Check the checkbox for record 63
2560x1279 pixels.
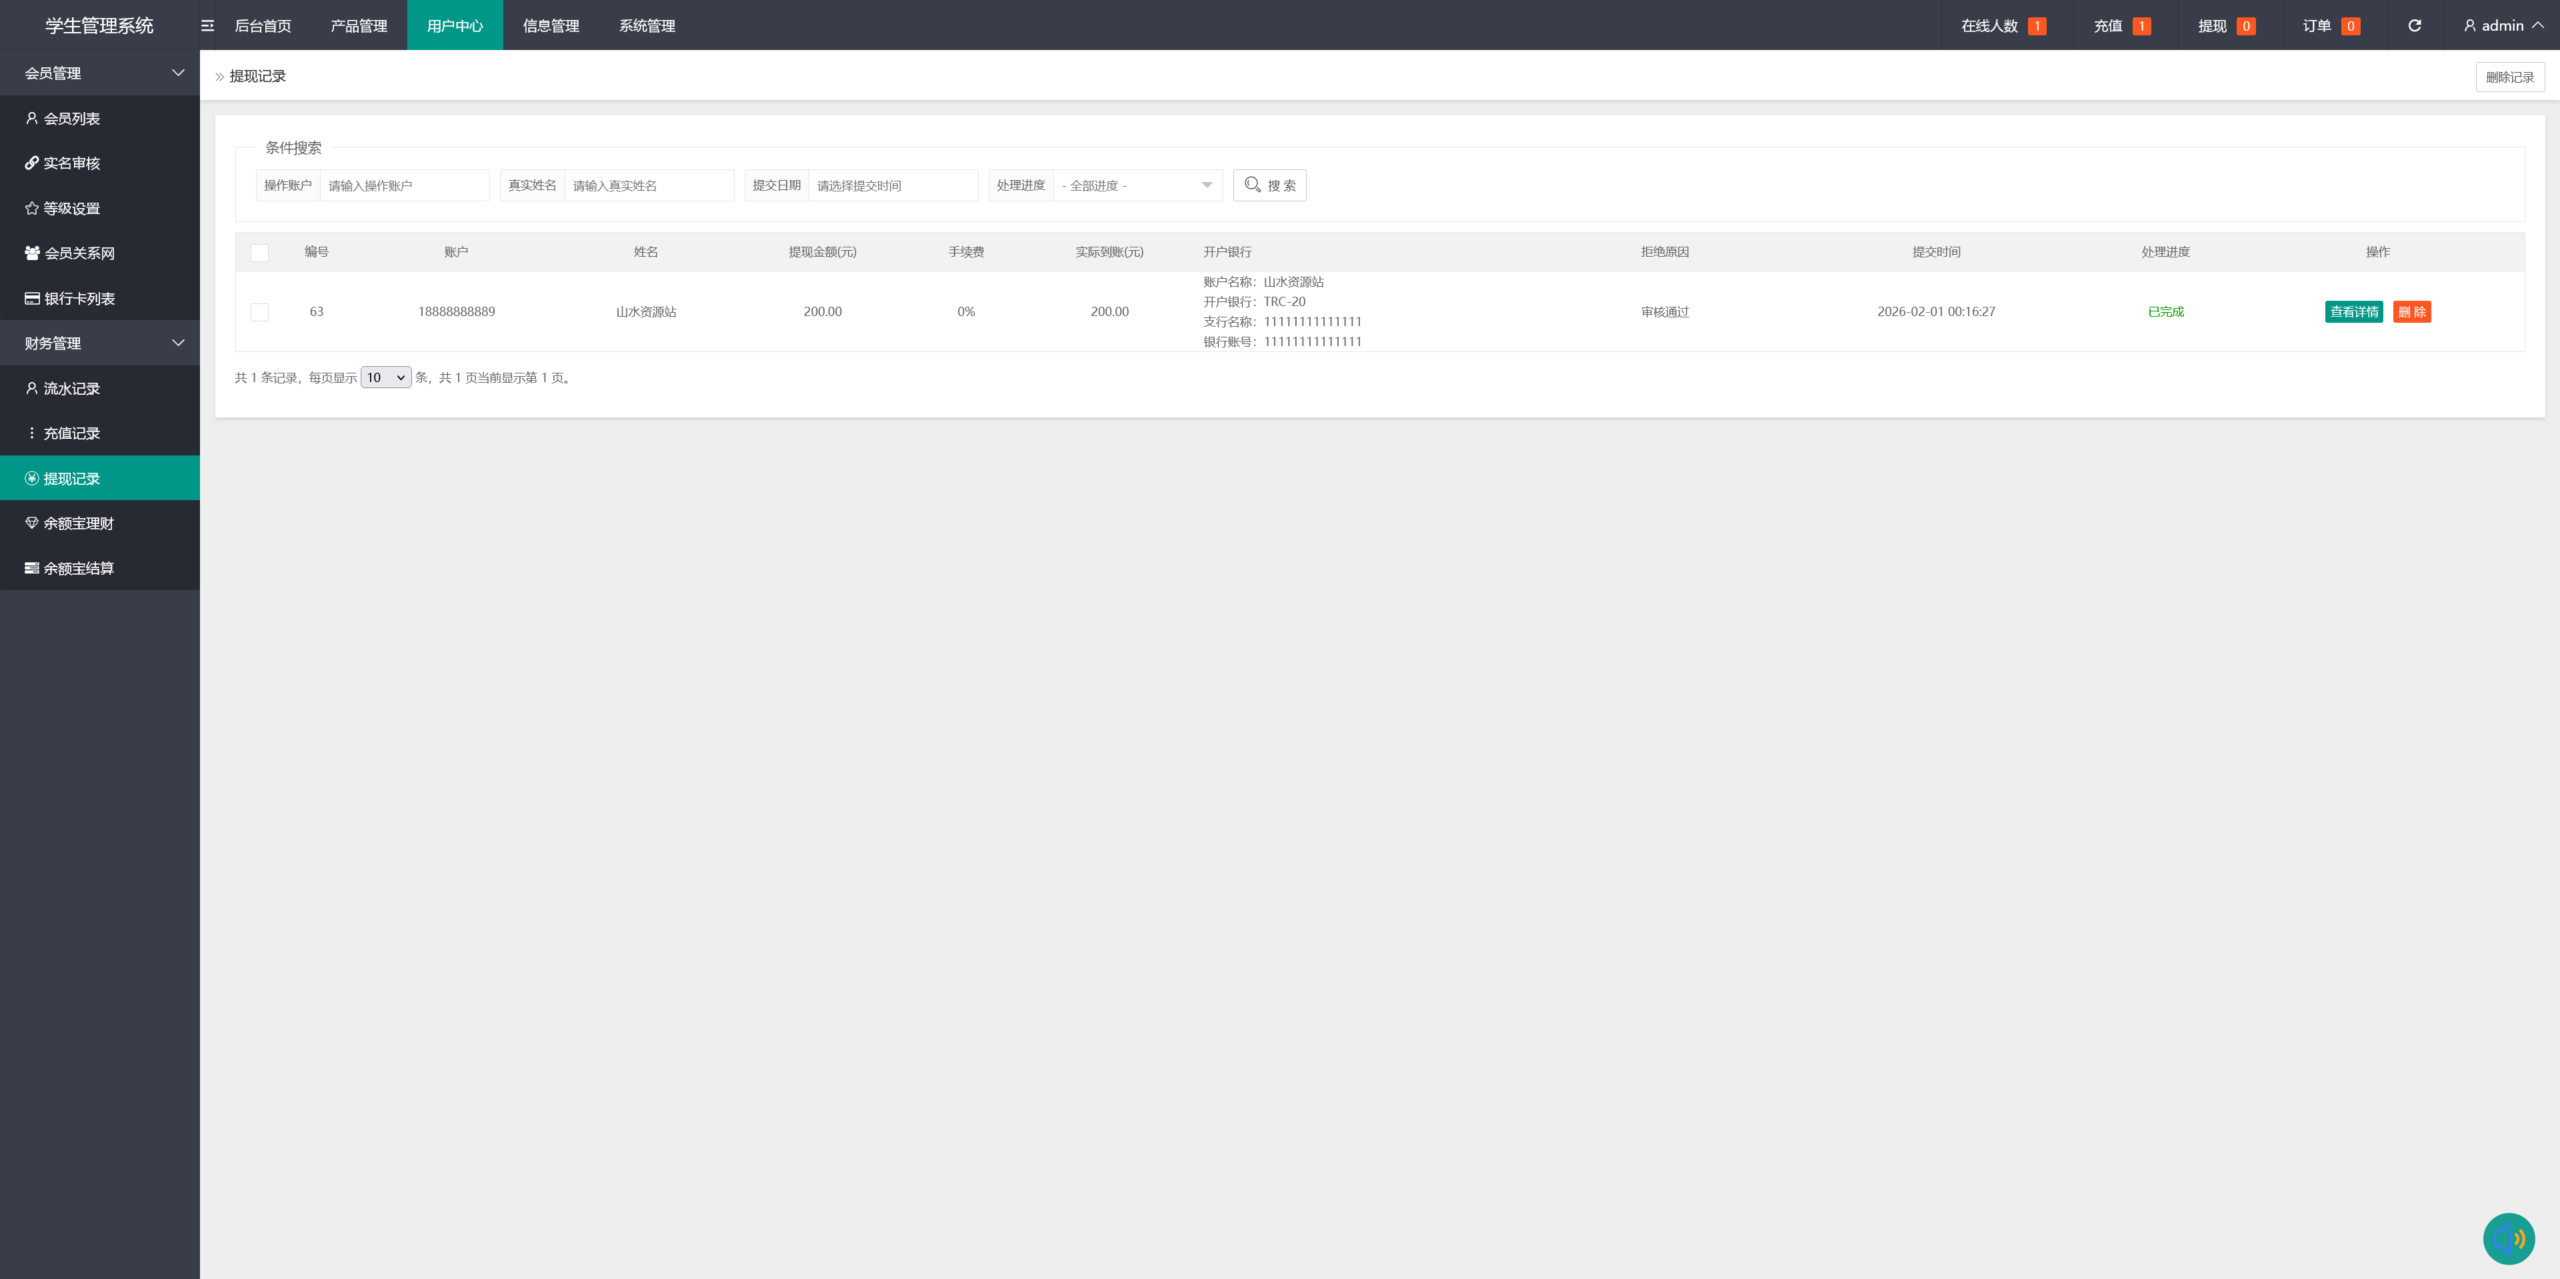[260, 312]
